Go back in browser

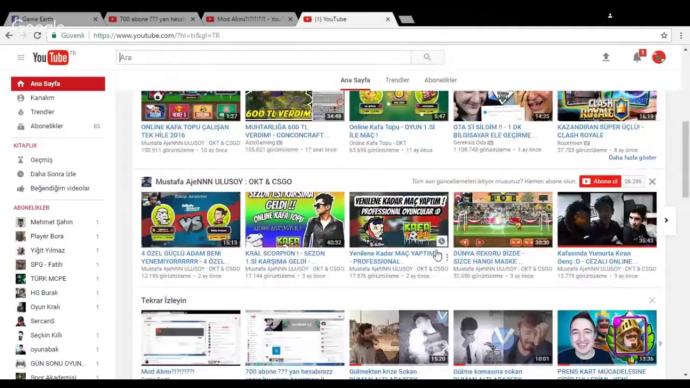coord(9,36)
